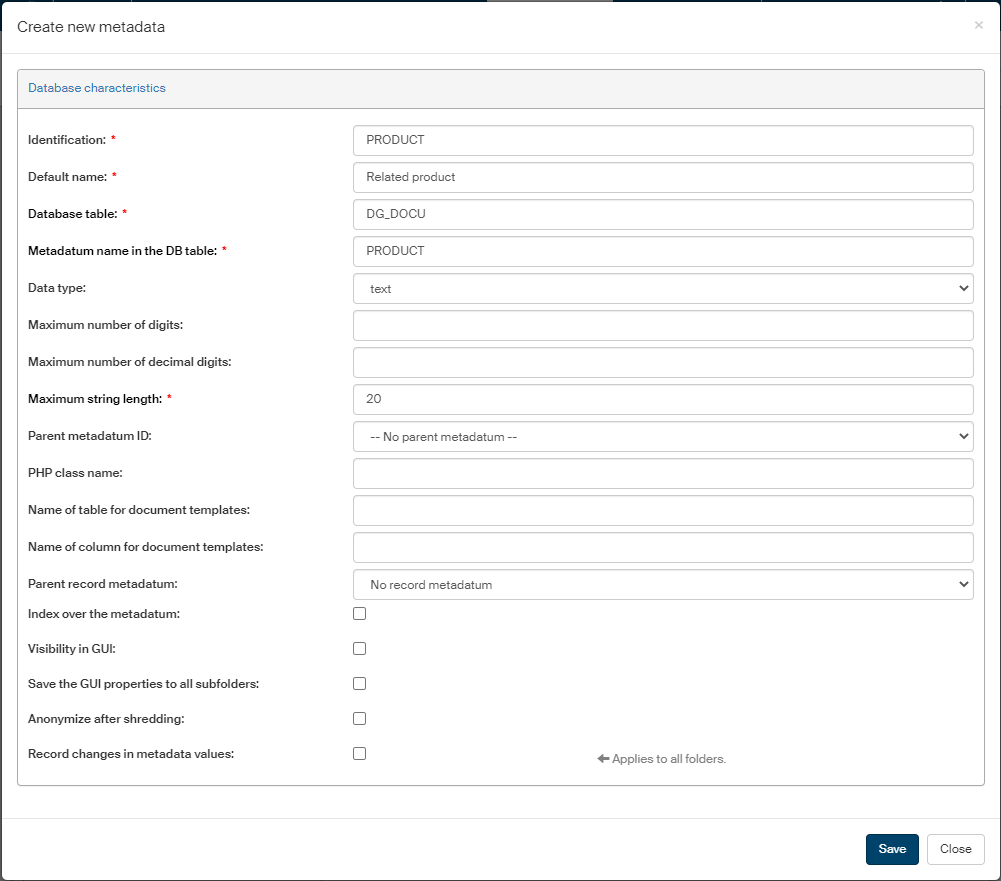1001x881 pixels.
Task: Click the PHP class name input
Action: pos(663,473)
